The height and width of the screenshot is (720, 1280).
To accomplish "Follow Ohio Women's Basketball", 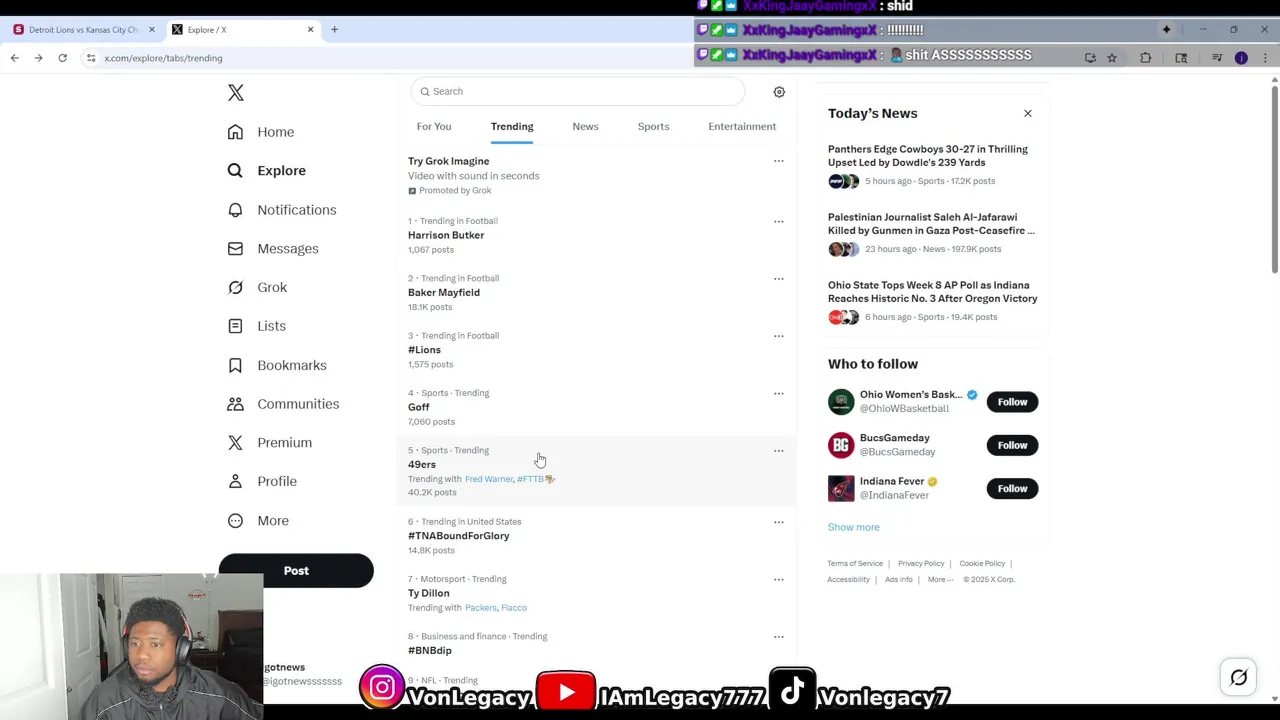I will (x=1012, y=402).
